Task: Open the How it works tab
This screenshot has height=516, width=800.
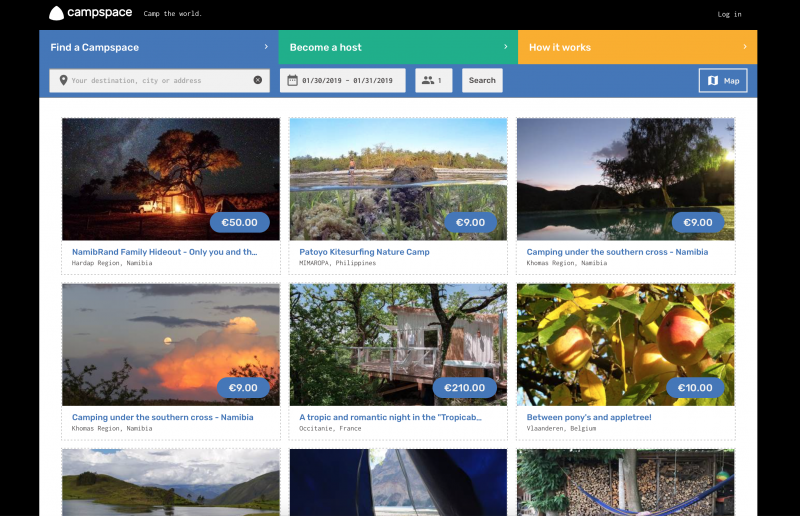Action: [637, 47]
